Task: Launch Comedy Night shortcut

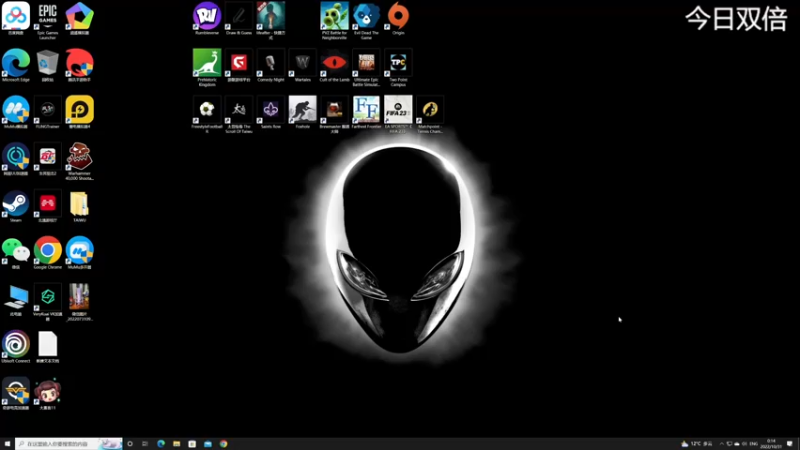Action: coord(271,65)
